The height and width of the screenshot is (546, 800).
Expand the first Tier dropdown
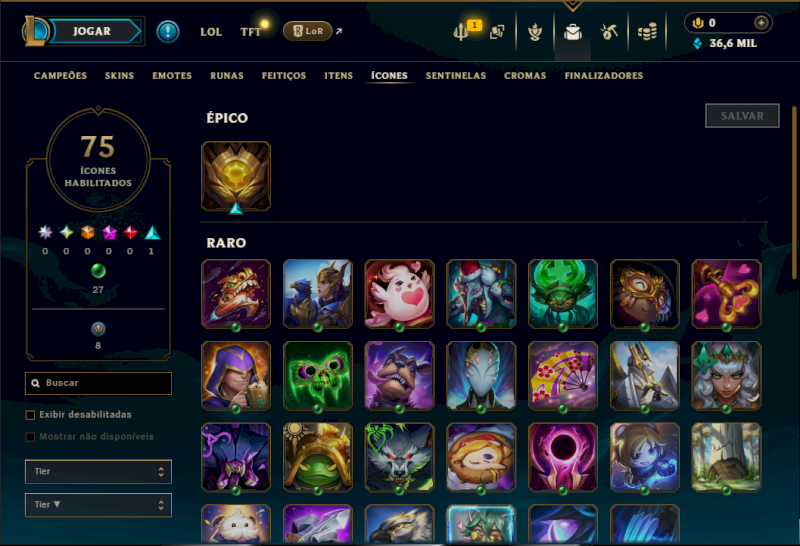click(98, 471)
